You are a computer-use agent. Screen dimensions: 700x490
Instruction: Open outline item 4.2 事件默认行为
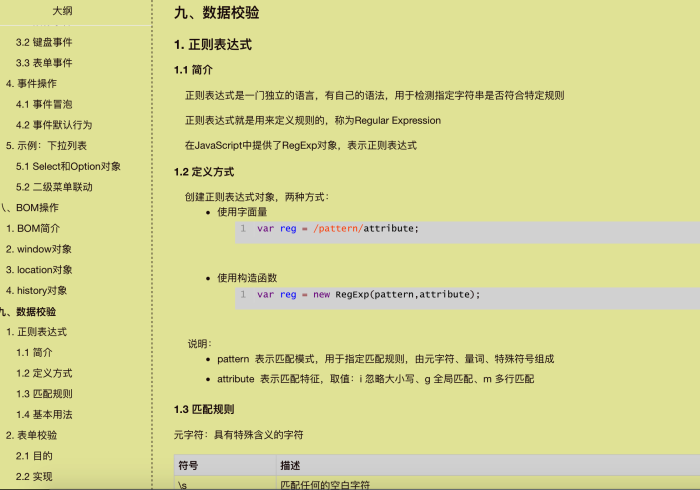[x=54, y=125]
